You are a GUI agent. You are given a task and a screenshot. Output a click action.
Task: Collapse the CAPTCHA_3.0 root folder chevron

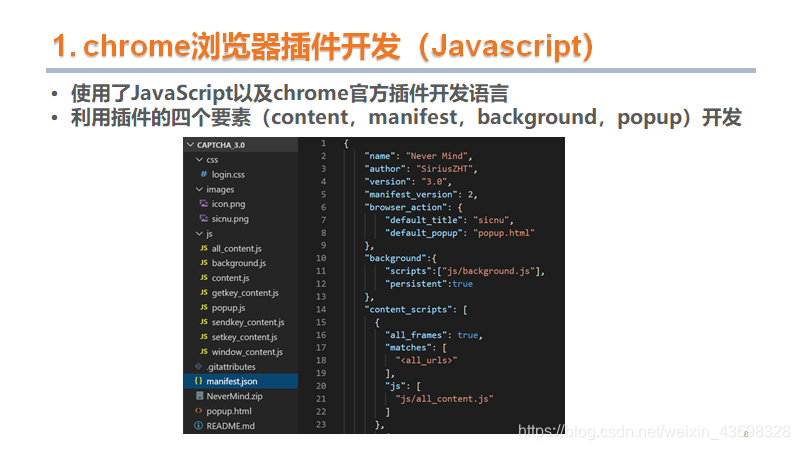[x=190, y=145]
